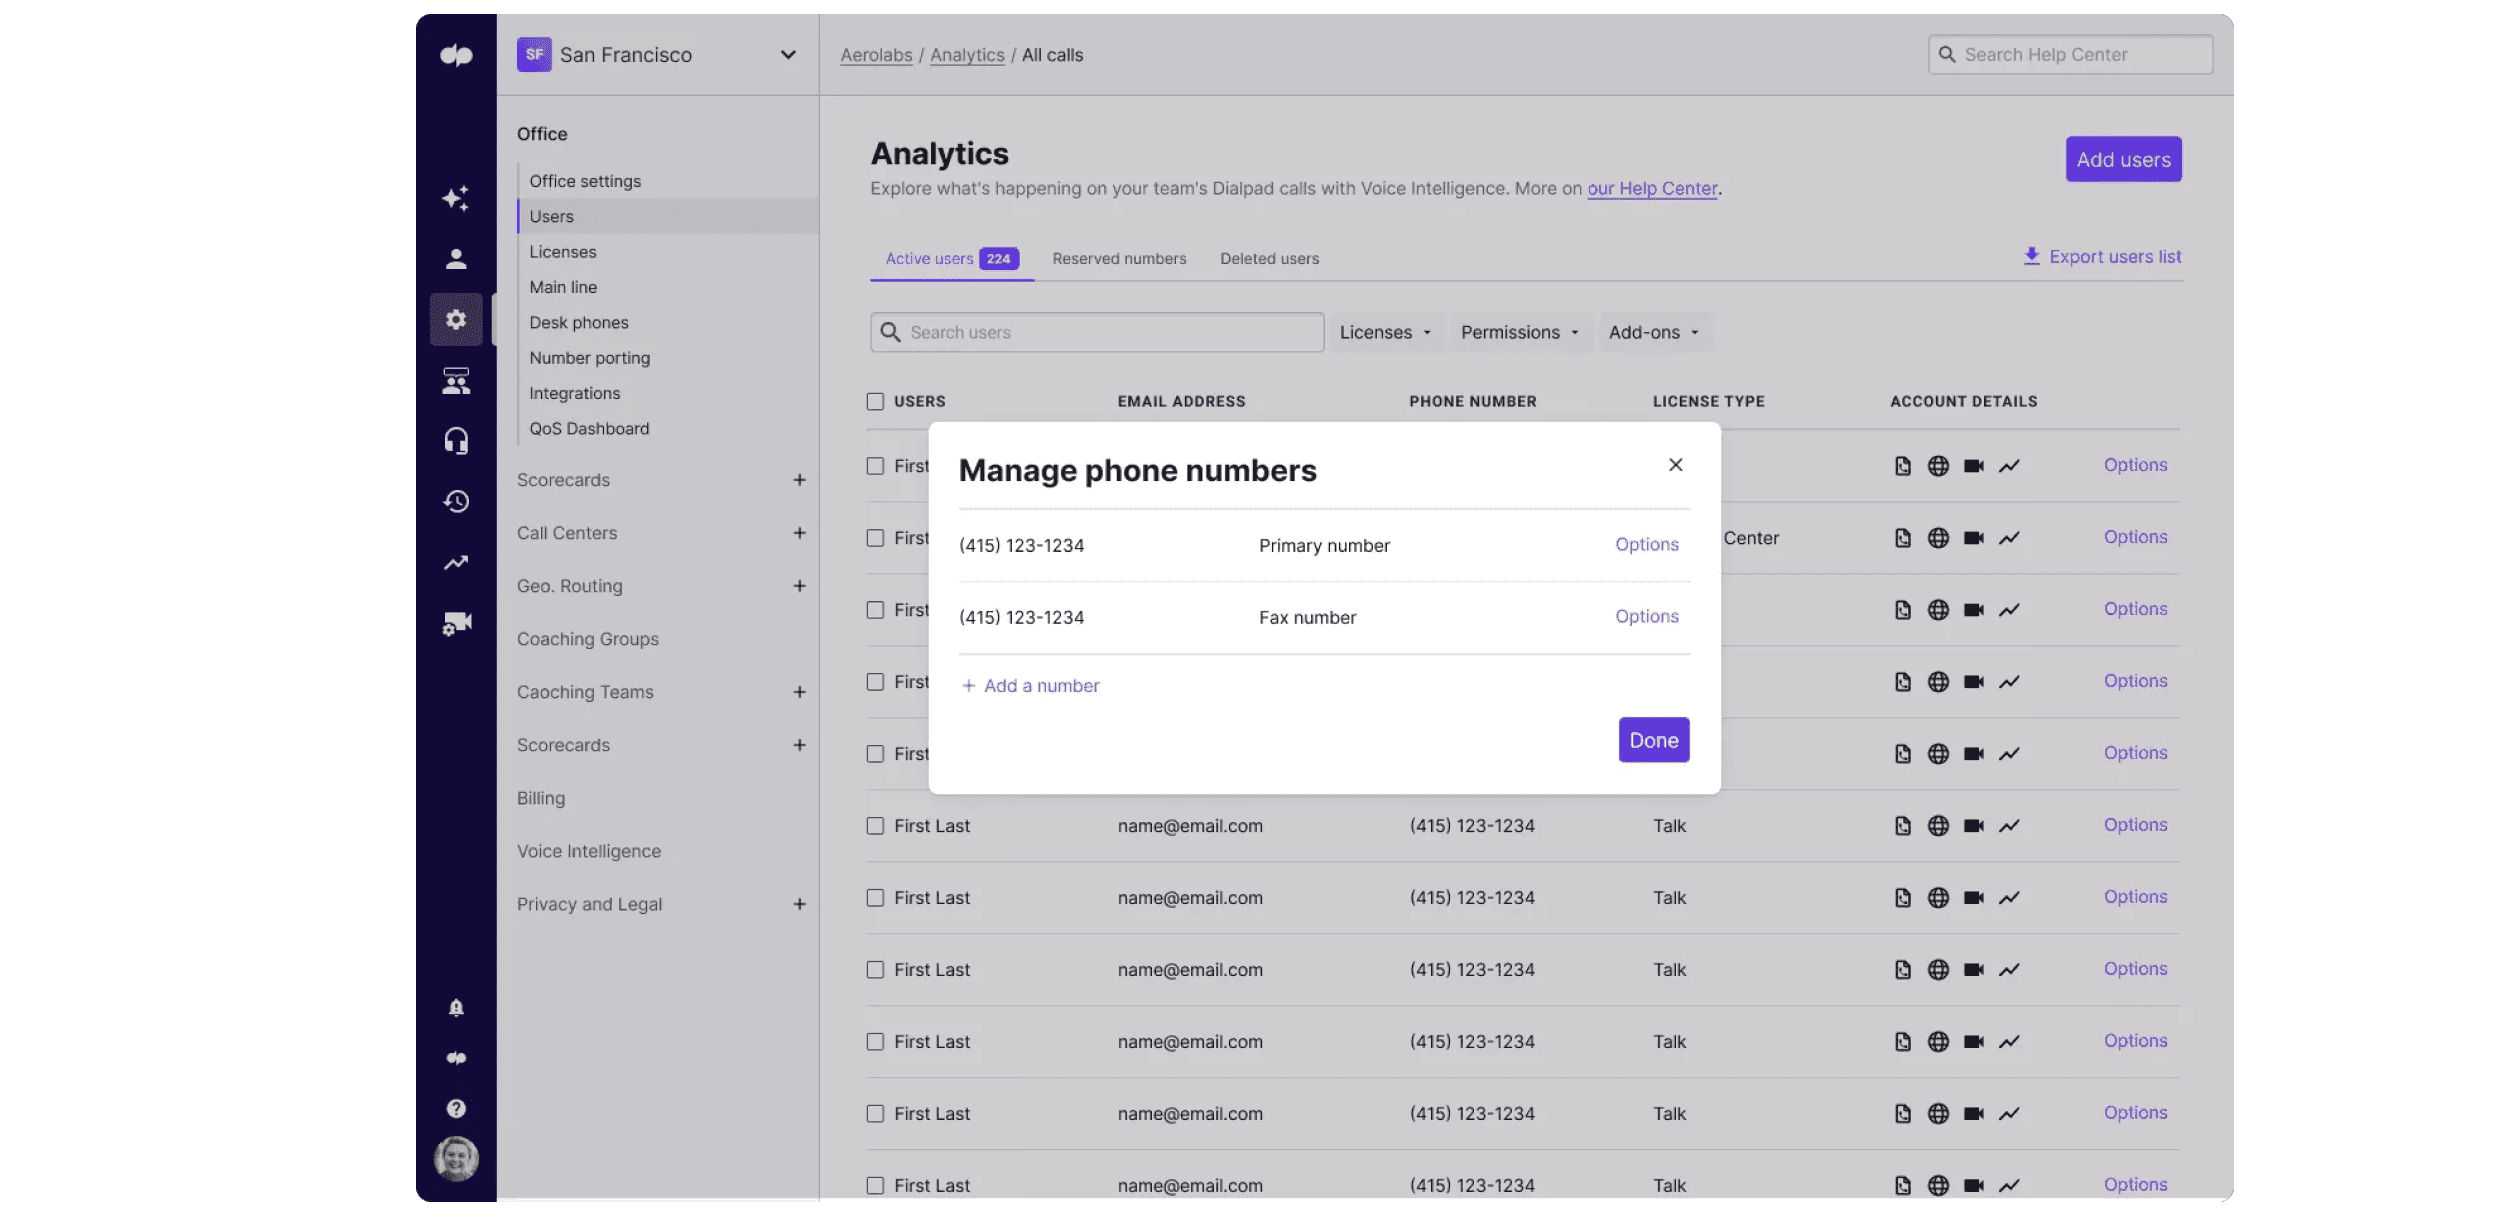Switch to the Reserved numbers tab

[x=1119, y=258]
